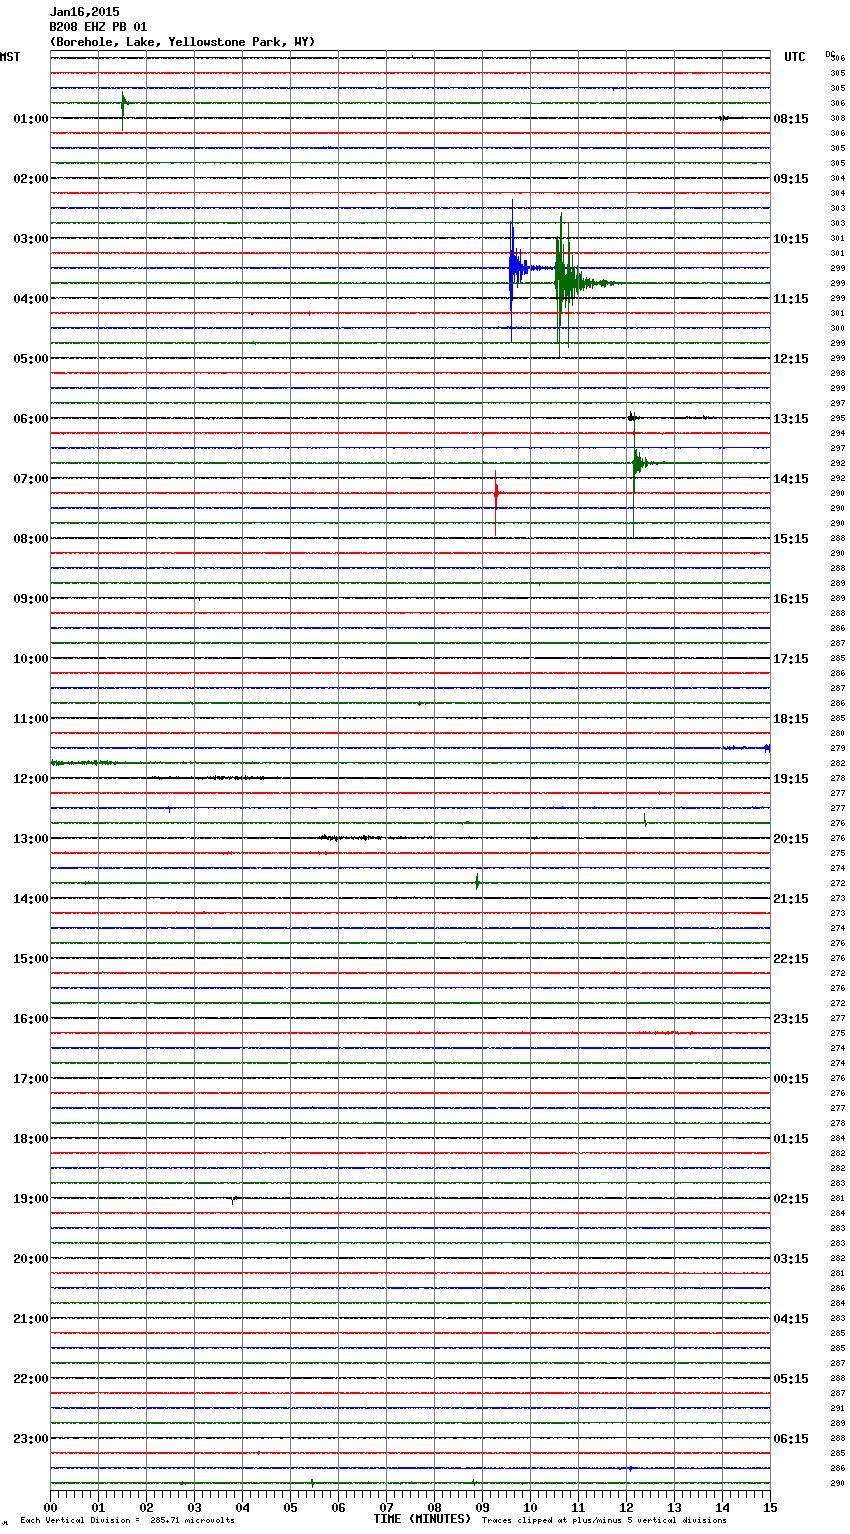Click the 19:15 UTC time label

(x=791, y=779)
